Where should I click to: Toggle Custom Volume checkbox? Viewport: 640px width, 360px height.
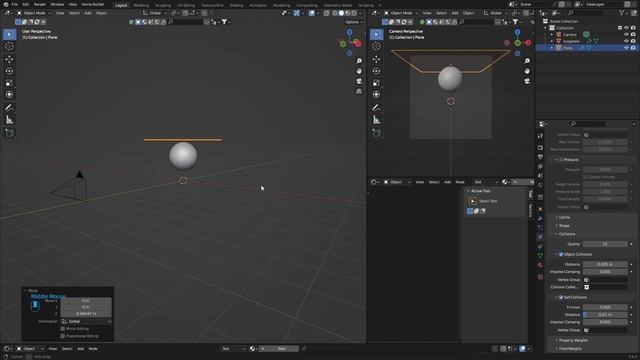pyautogui.click(x=585, y=177)
